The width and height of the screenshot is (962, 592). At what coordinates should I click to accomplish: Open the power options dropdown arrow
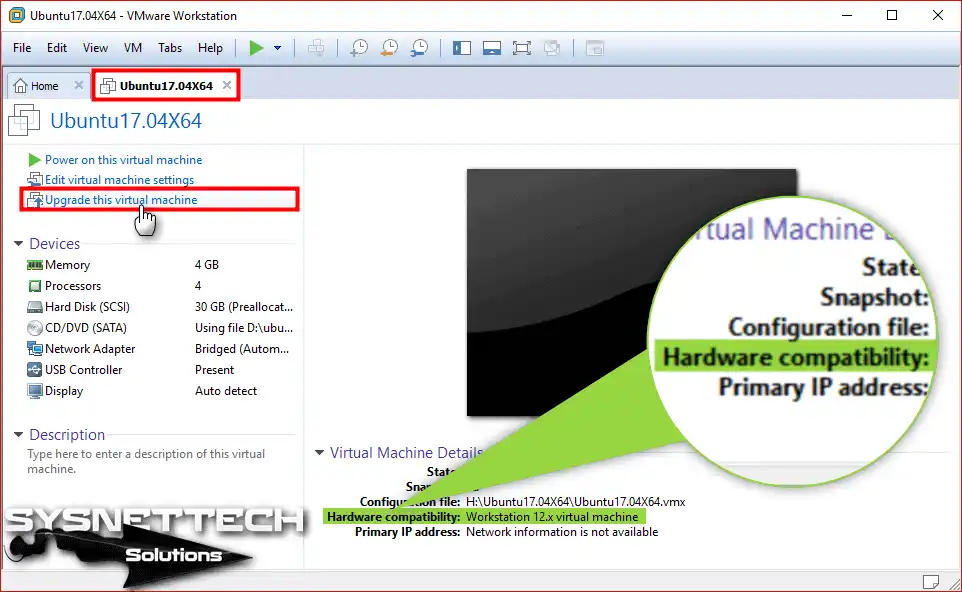pyautogui.click(x=277, y=48)
